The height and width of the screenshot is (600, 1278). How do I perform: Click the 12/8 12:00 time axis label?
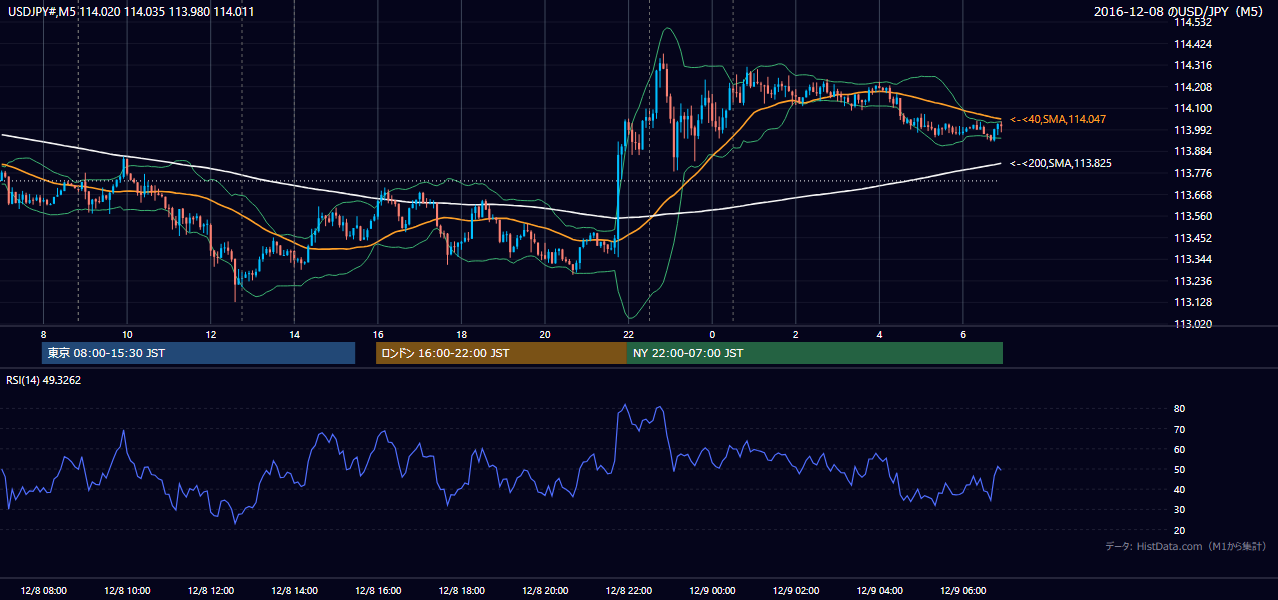tap(210, 591)
